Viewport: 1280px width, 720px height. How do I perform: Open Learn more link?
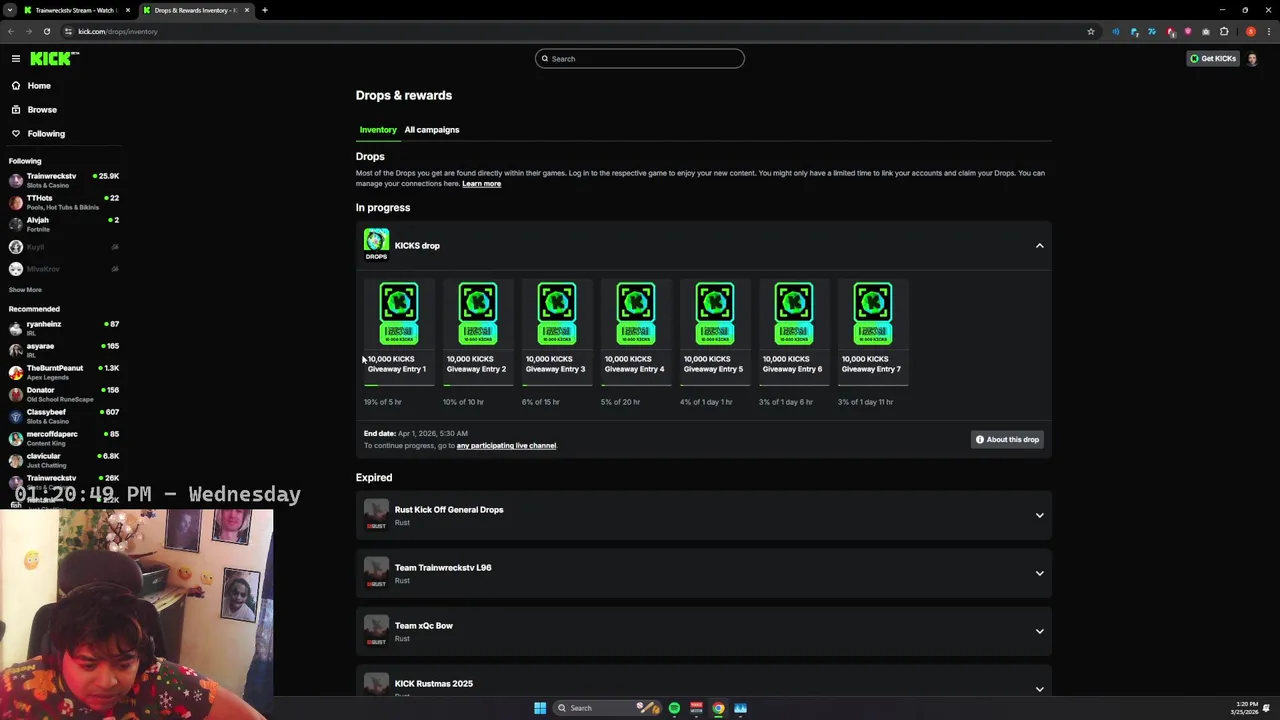coord(481,184)
